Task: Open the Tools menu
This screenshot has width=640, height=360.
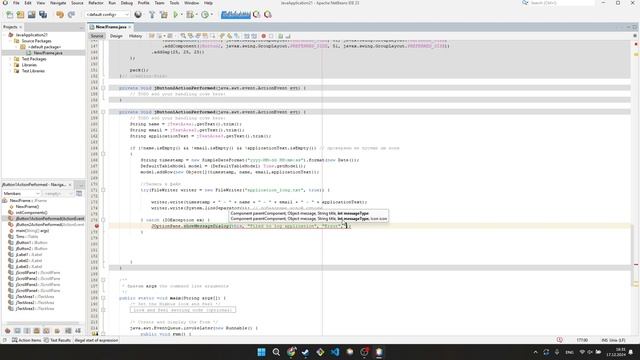Action: coord(174,3)
